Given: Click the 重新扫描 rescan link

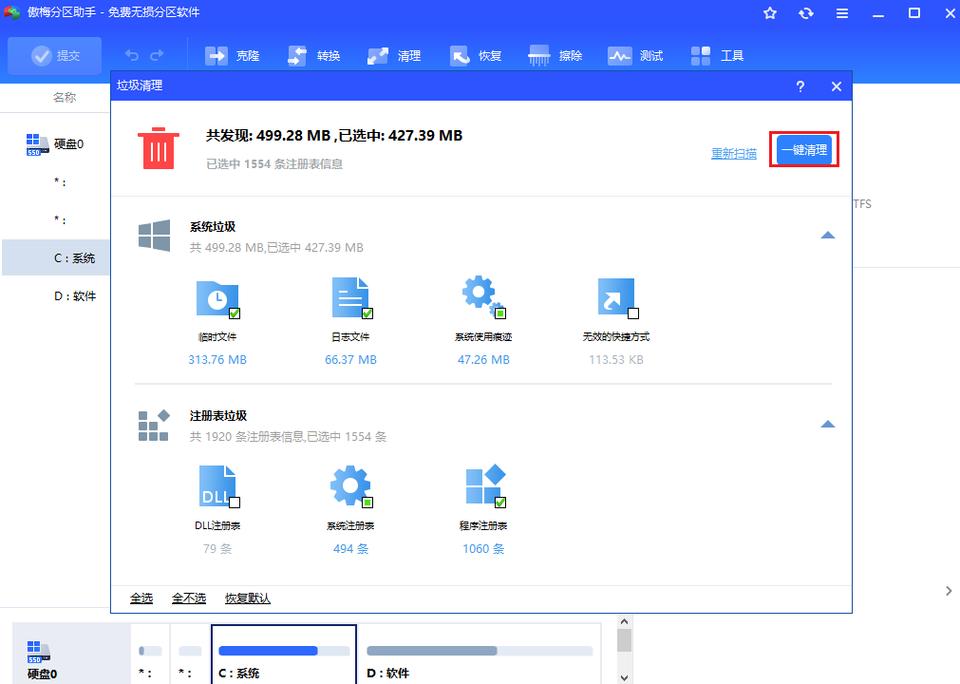Looking at the screenshot, I should click(x=733, y=153).
